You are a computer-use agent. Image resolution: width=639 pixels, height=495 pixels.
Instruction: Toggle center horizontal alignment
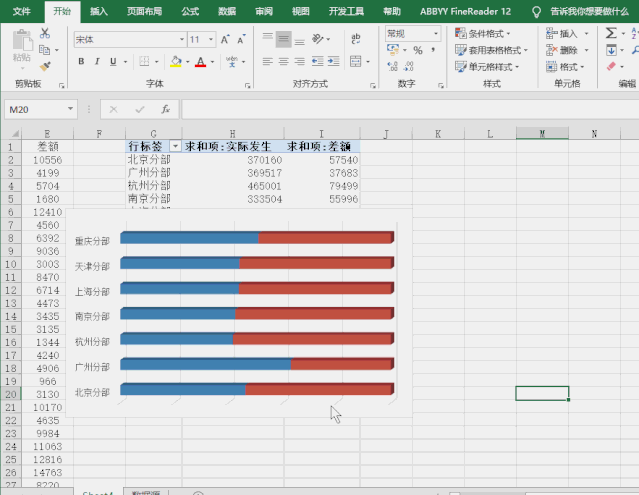pyautogui.click(x=283, y=62)
